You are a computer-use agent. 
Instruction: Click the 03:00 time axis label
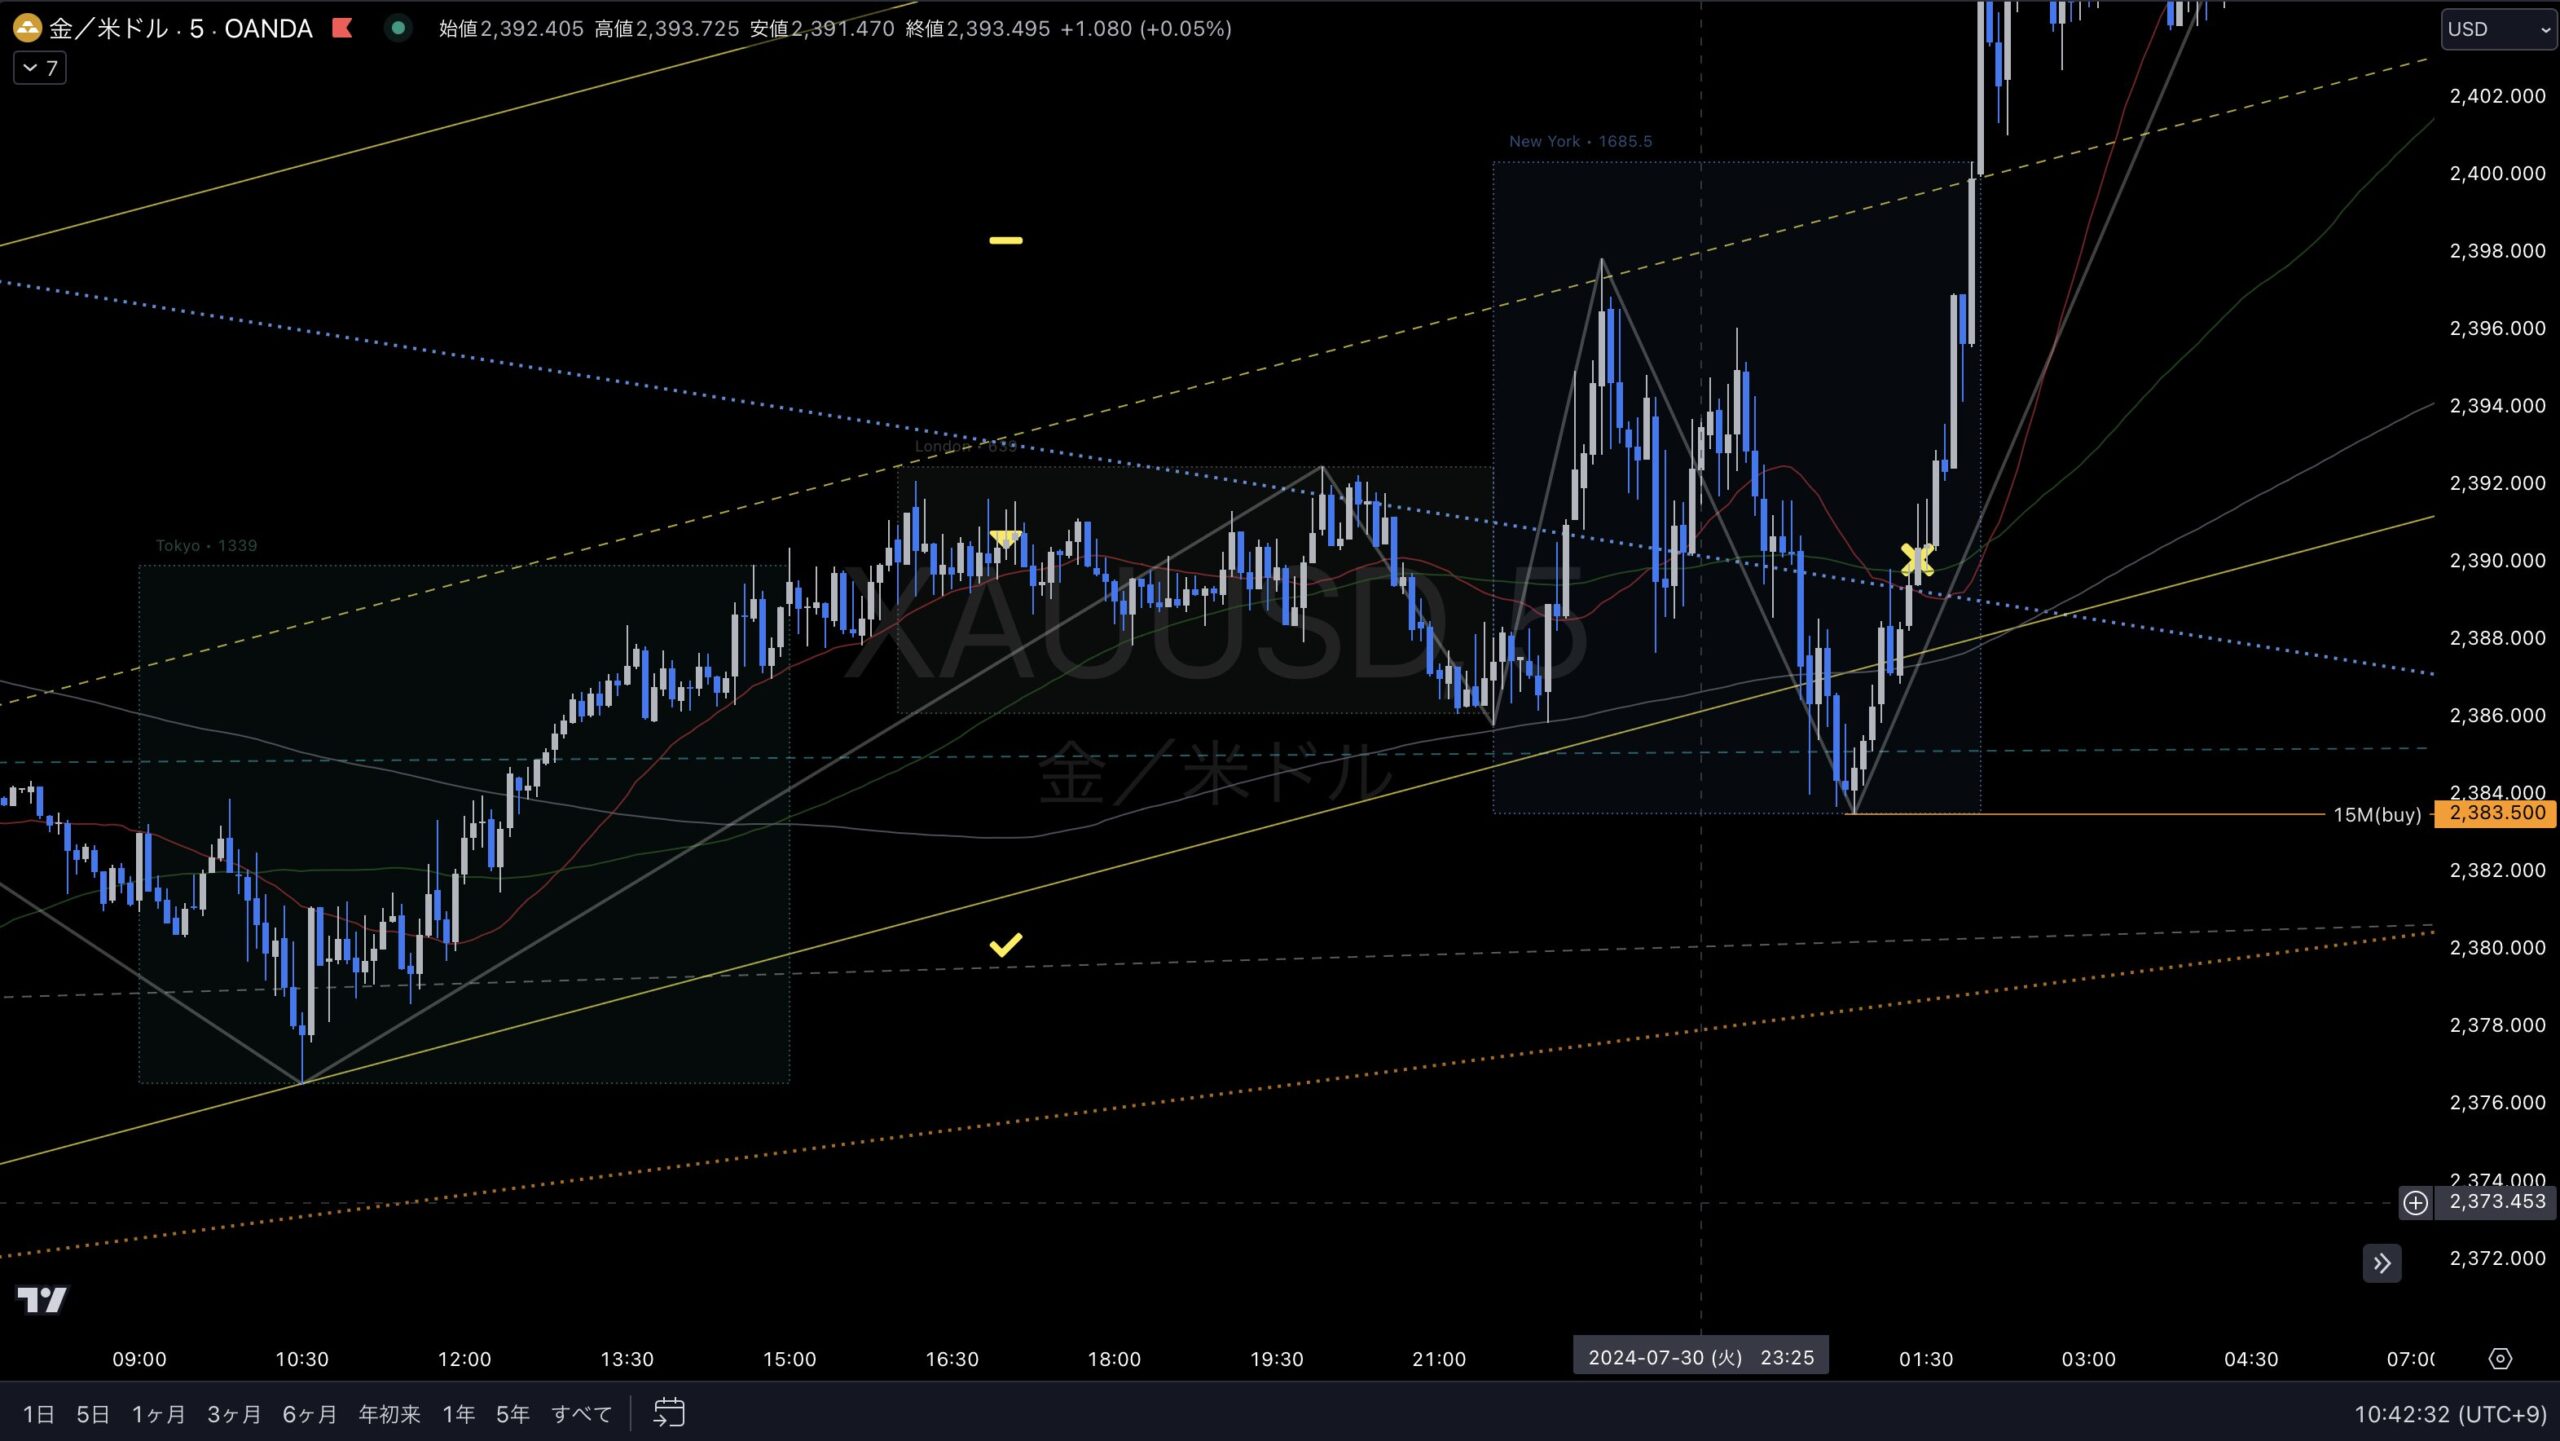(x=2089, y=1359)
